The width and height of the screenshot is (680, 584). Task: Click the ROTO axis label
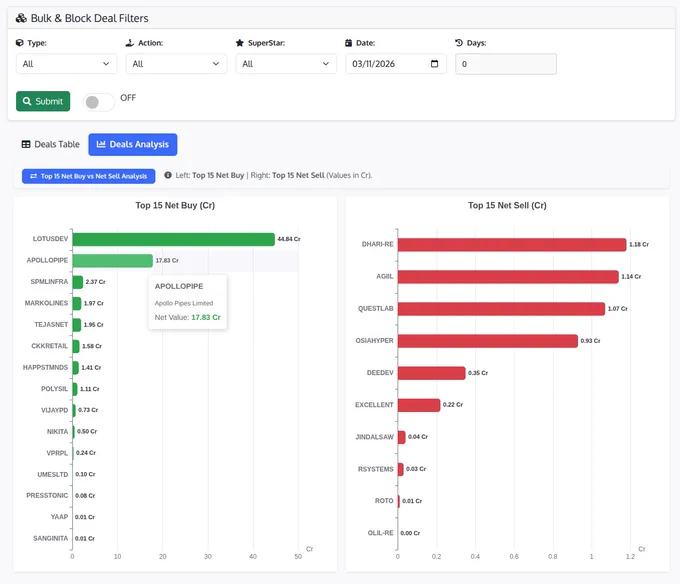click(384, 501)
